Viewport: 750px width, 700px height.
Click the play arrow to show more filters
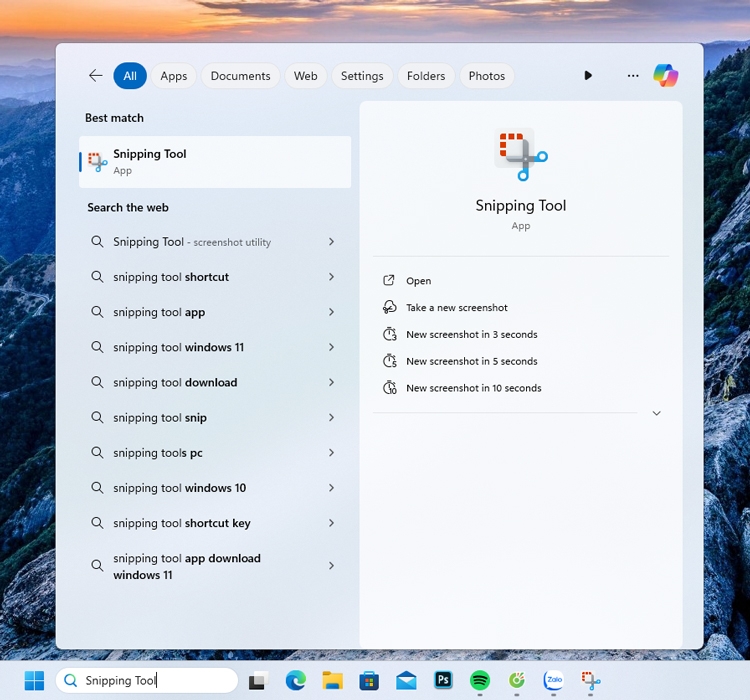coord(588,76)
